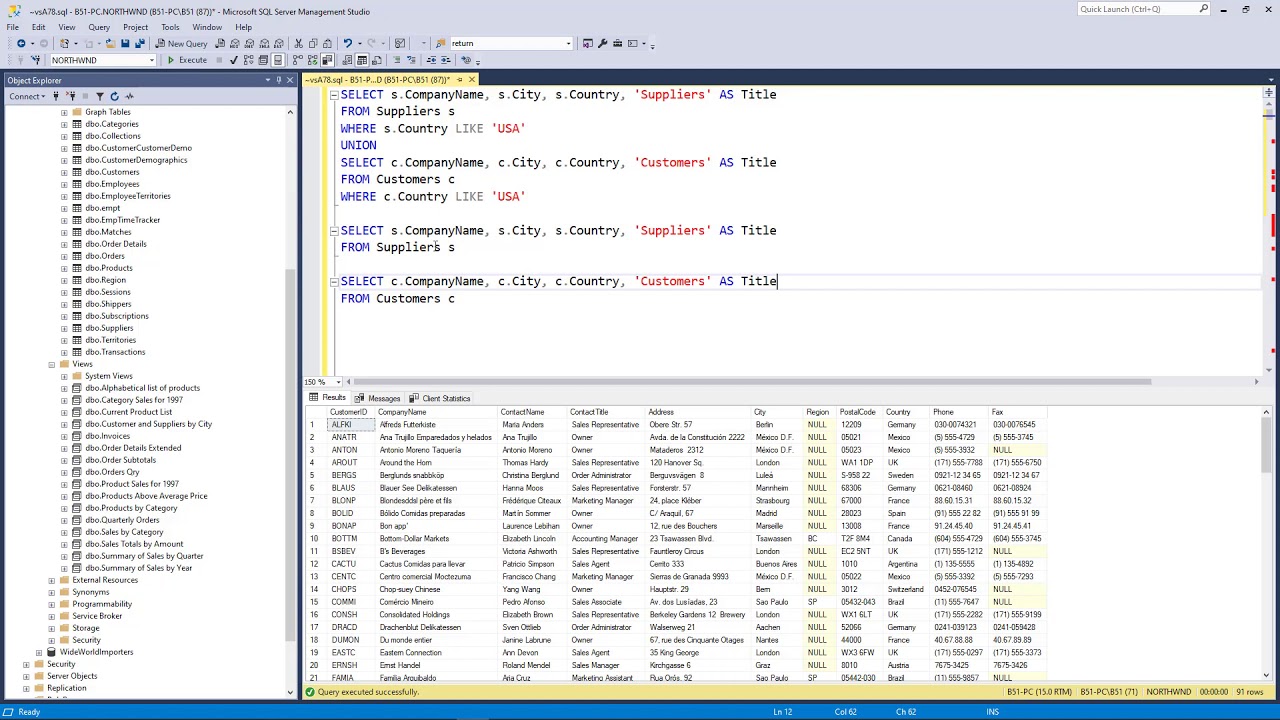Toggle auto-hide pin of Object Explorer
1280x720 pixels.
click(278, 80)
